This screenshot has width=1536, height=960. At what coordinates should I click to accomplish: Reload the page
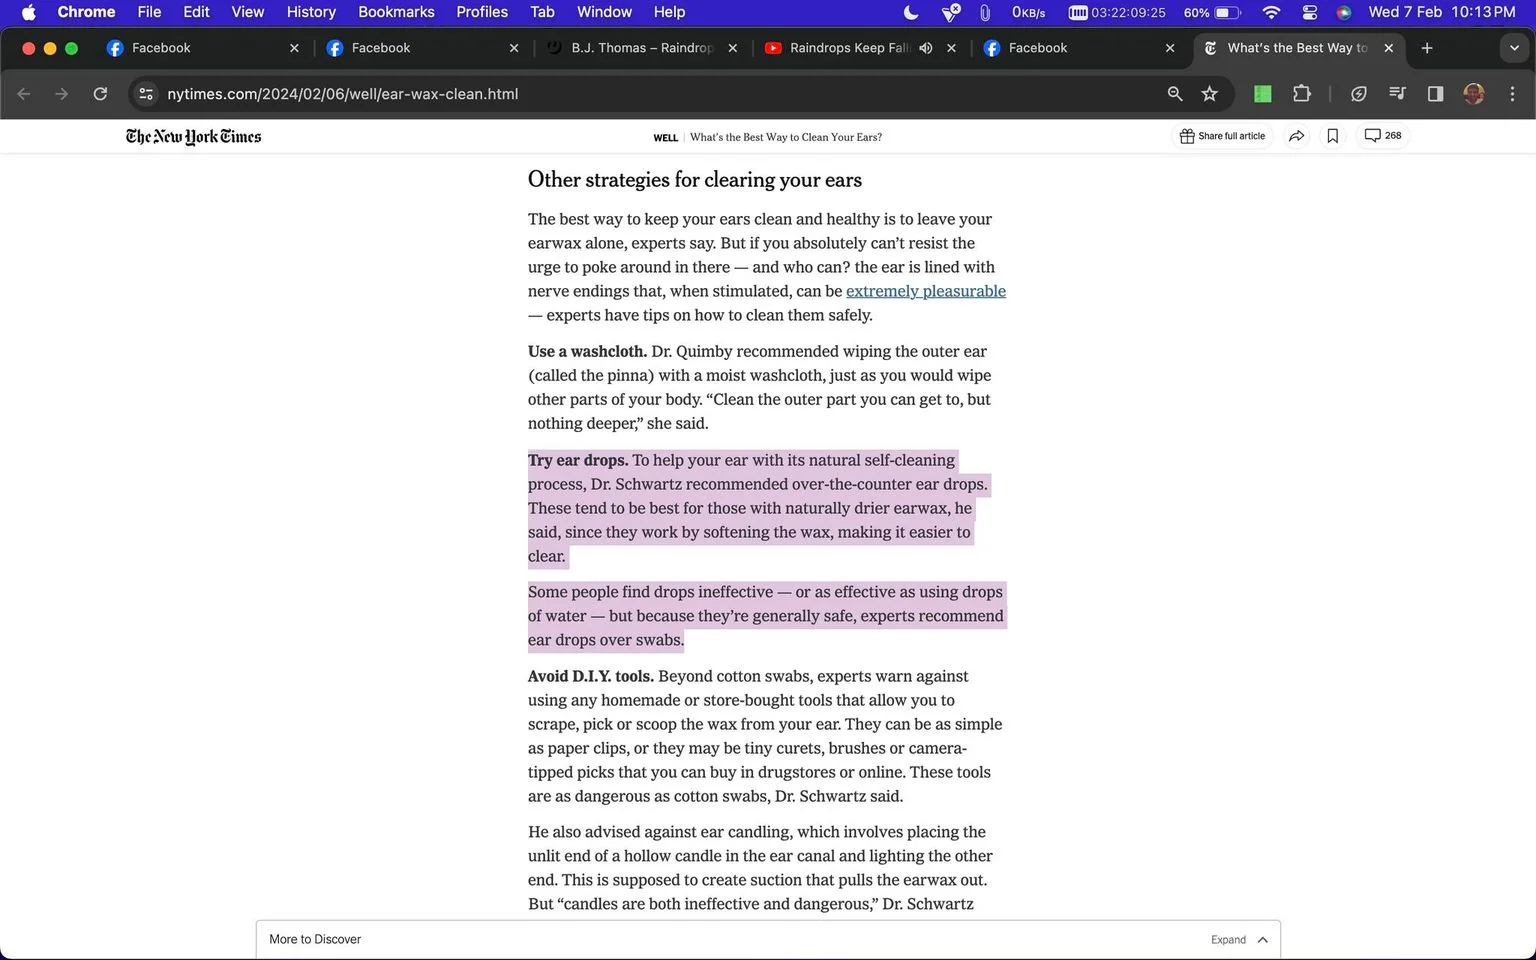coord(100,94)
